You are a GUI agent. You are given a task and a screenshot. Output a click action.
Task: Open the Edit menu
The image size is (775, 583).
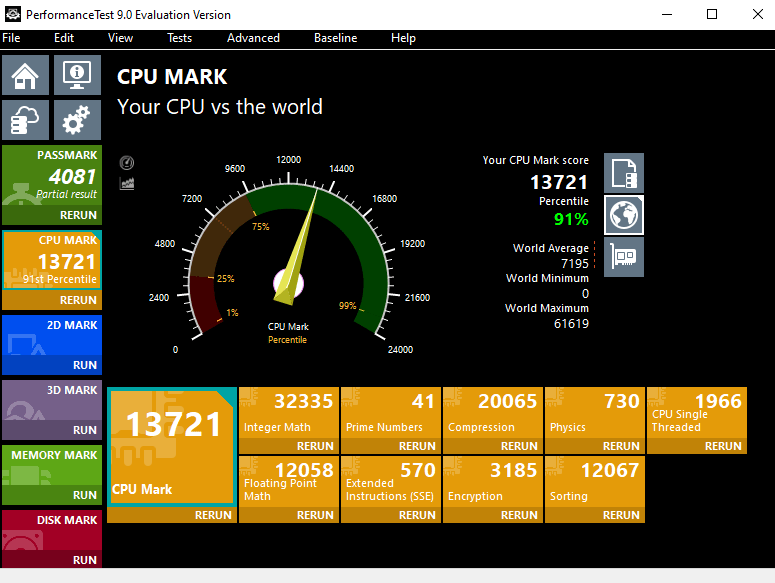point(64,38)
